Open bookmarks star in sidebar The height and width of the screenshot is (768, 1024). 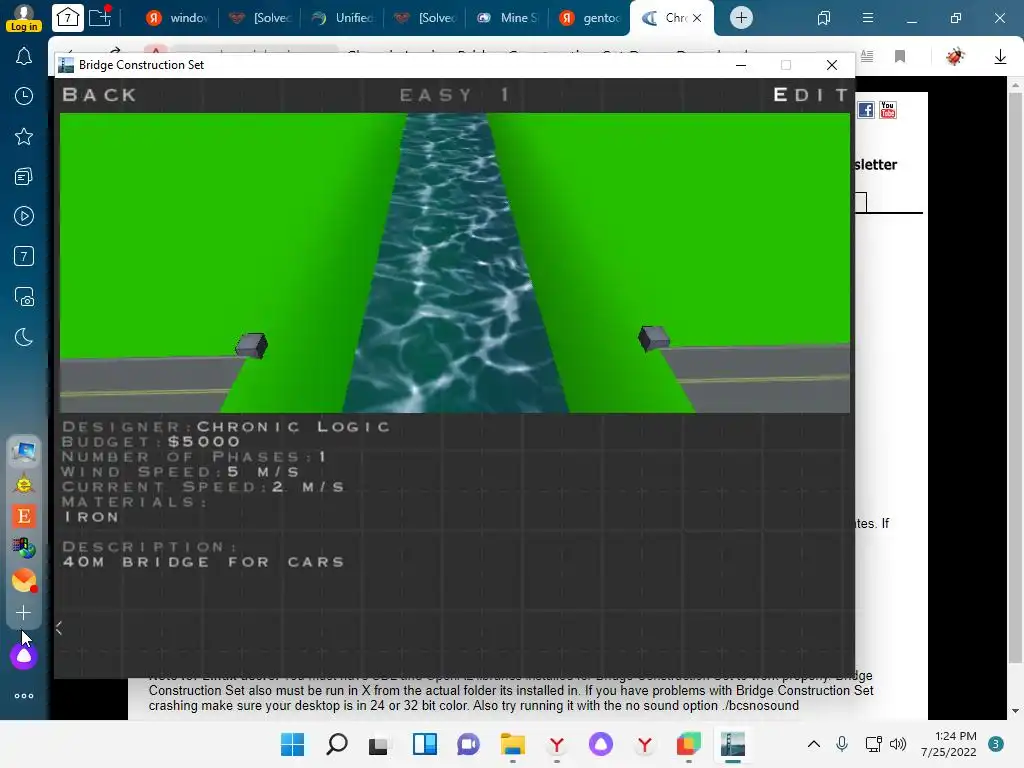pyautogui.click(x=24, y=136)
